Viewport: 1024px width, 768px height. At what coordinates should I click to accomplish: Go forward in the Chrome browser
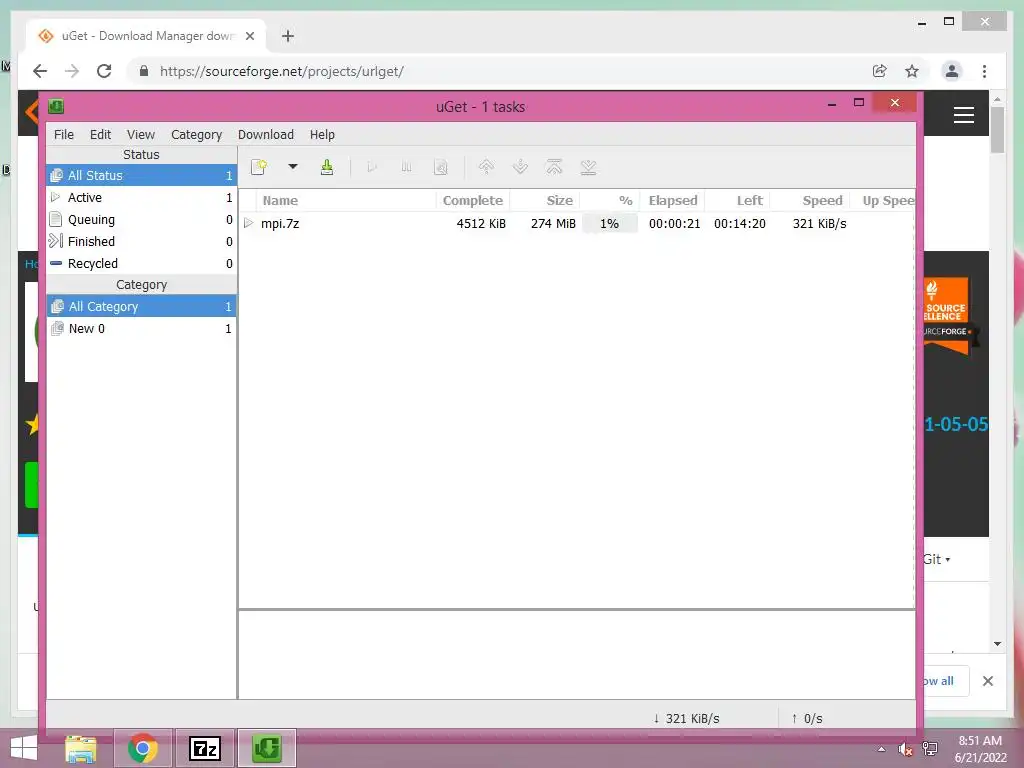[72, 71]
